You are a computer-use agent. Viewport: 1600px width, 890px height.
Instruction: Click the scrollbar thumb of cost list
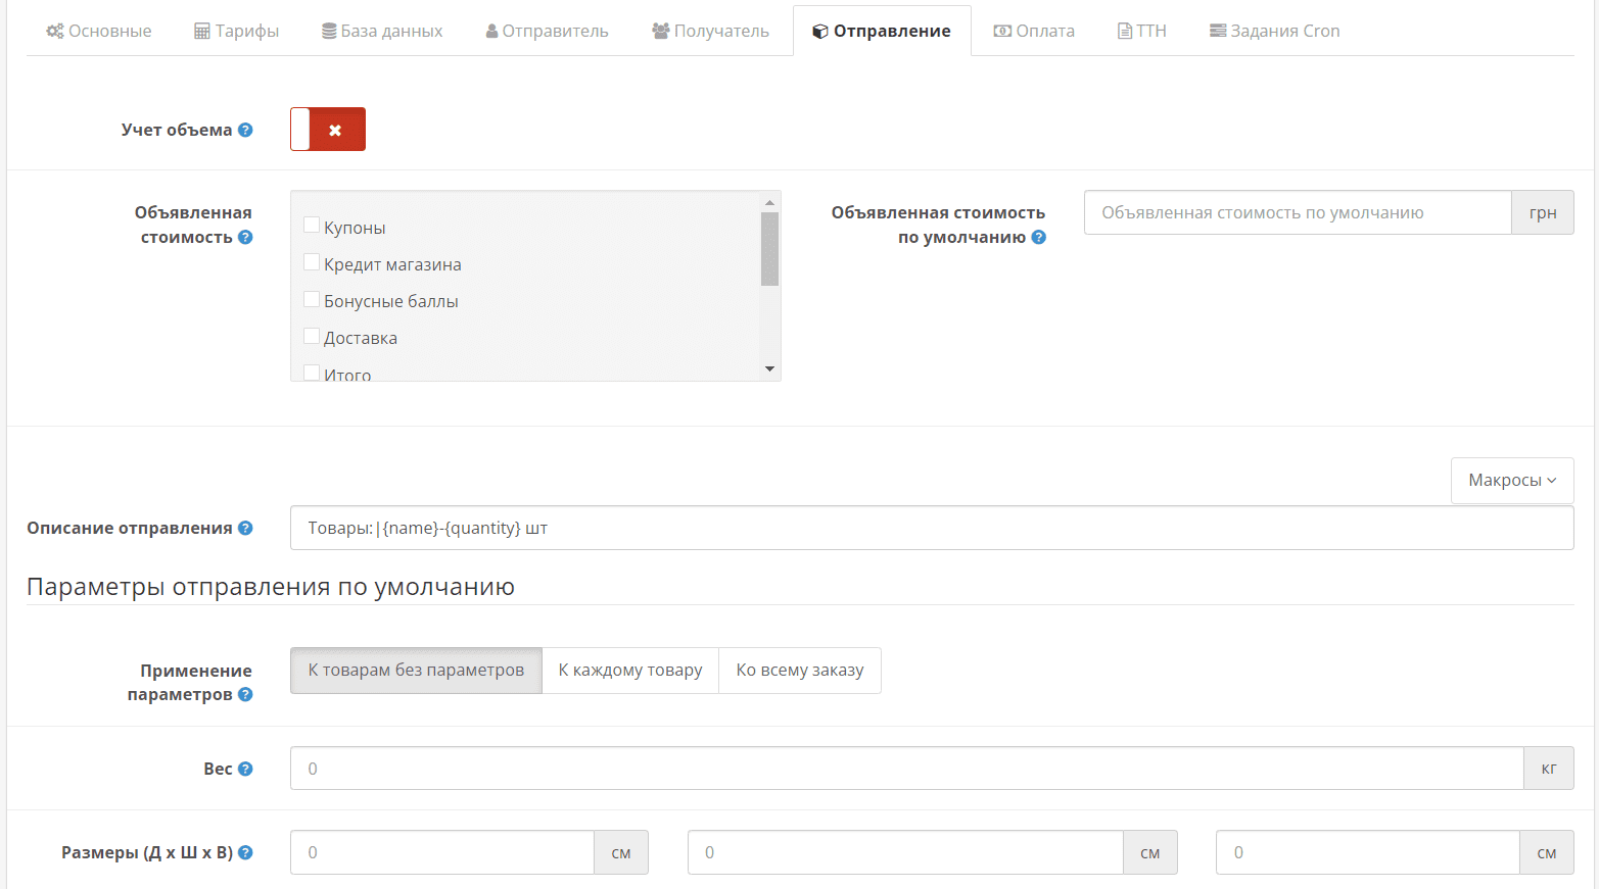769,249
